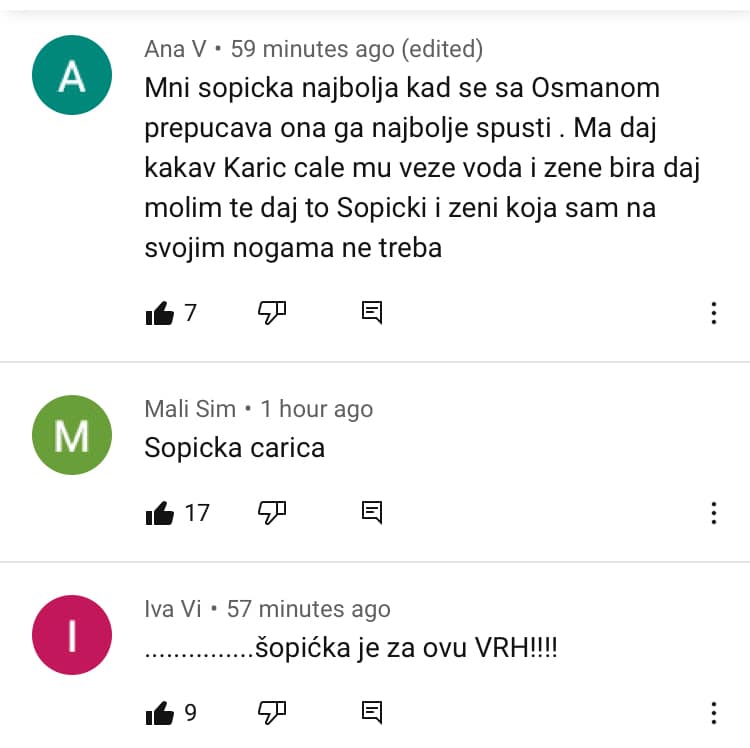Like Iva Vi's comment
This screenshot has height=748, width=750.
160,713
